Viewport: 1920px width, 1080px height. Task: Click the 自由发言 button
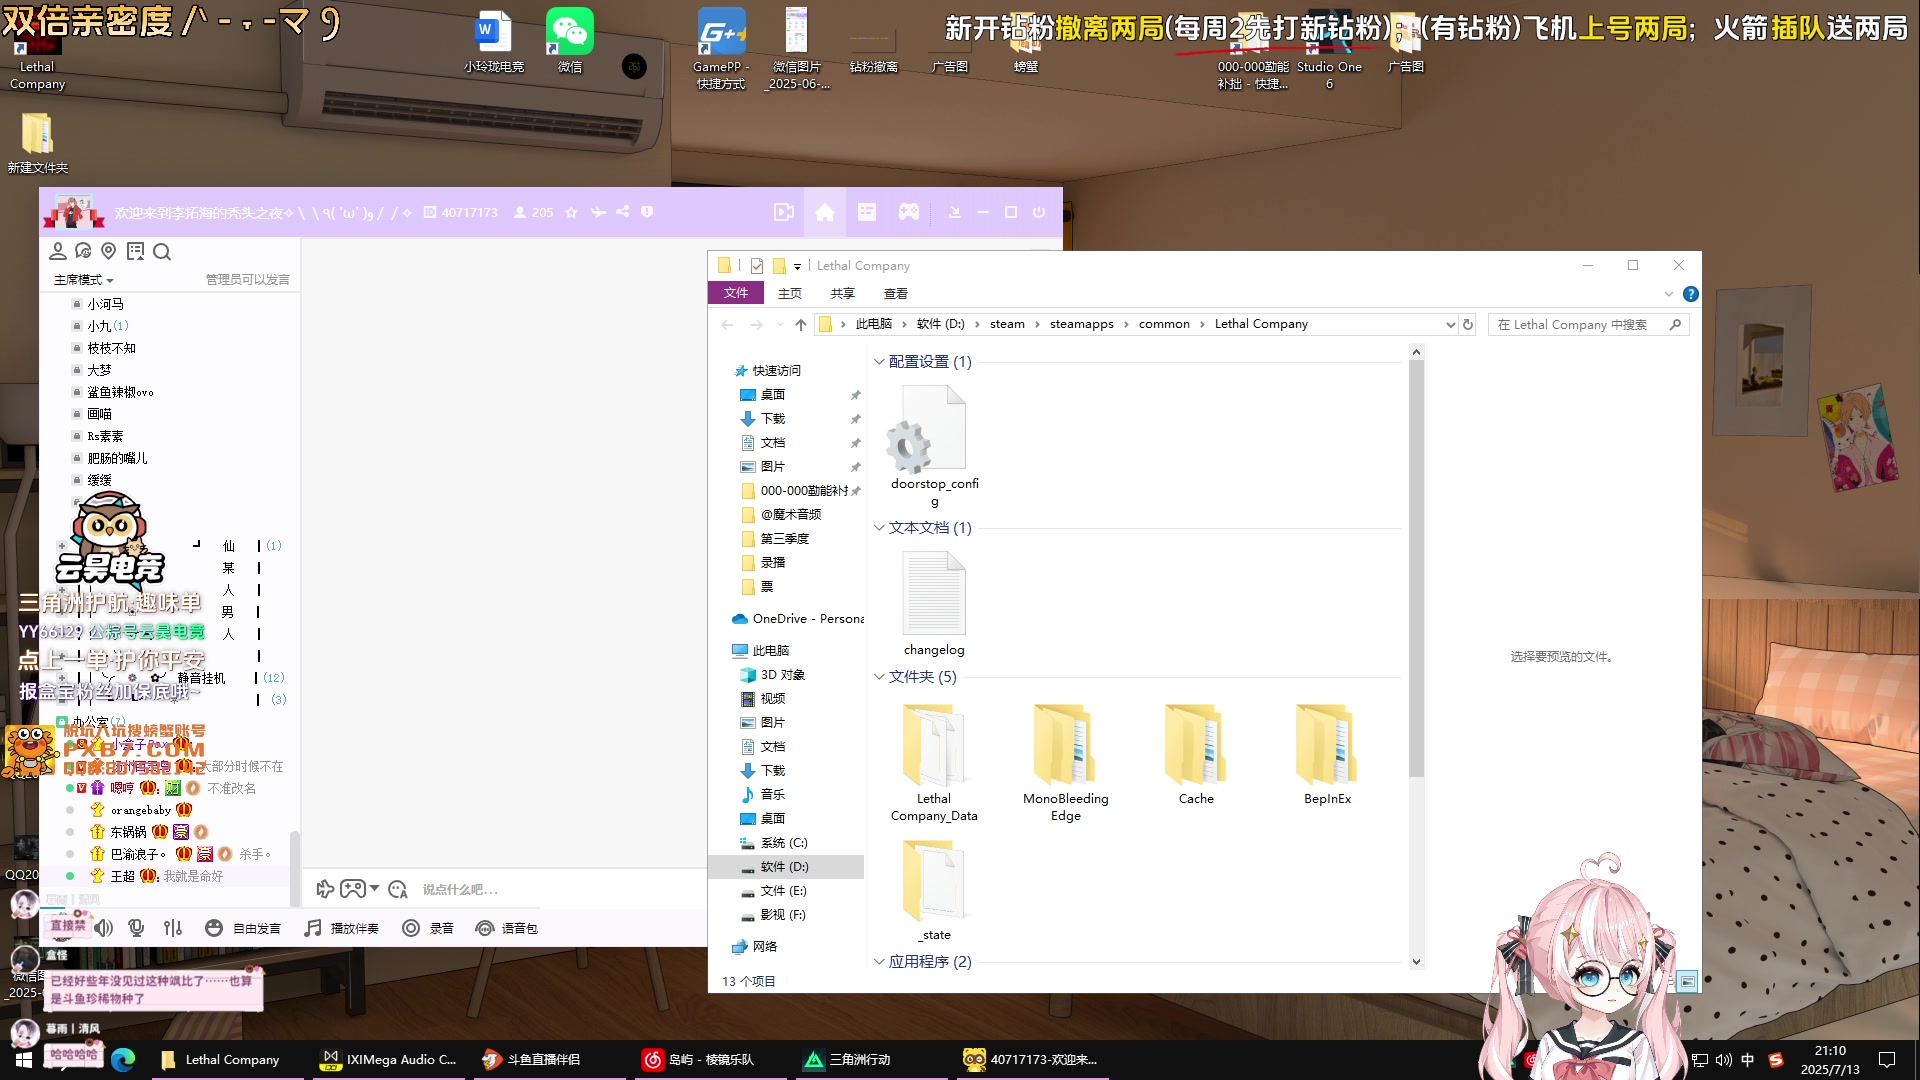coord(243,928)
